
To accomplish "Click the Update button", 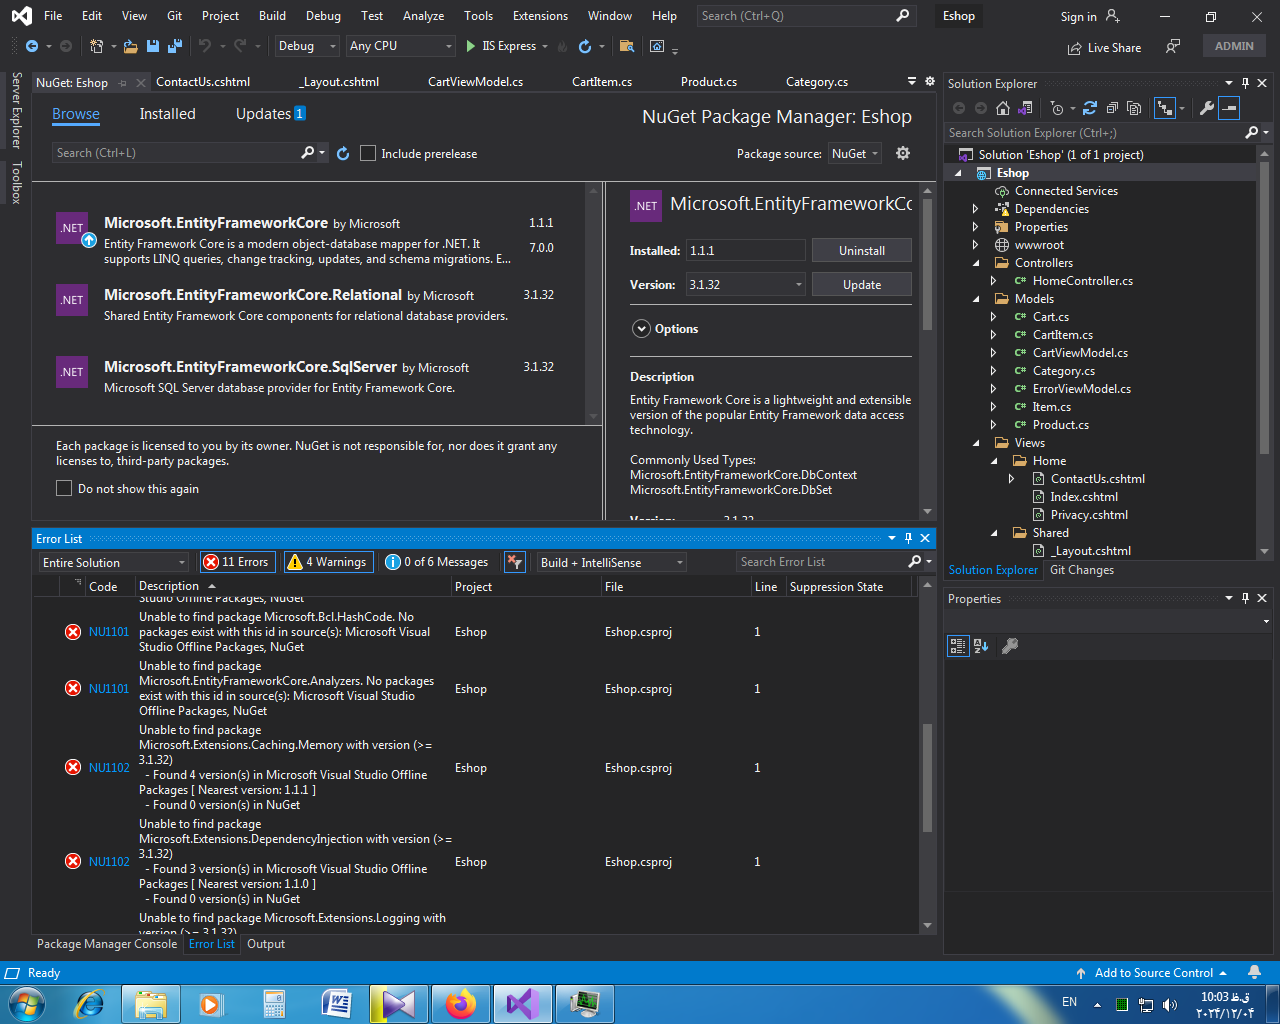I will click(x=861, y=284).
